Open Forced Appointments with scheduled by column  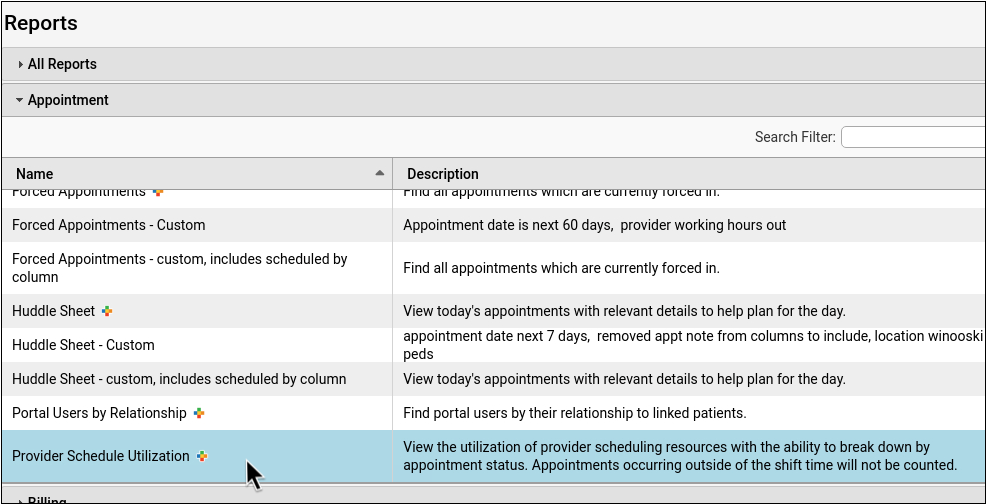(180, 268)
